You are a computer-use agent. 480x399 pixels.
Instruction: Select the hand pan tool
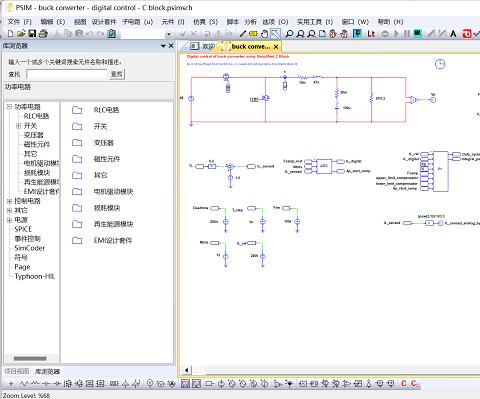pos(264,34)
